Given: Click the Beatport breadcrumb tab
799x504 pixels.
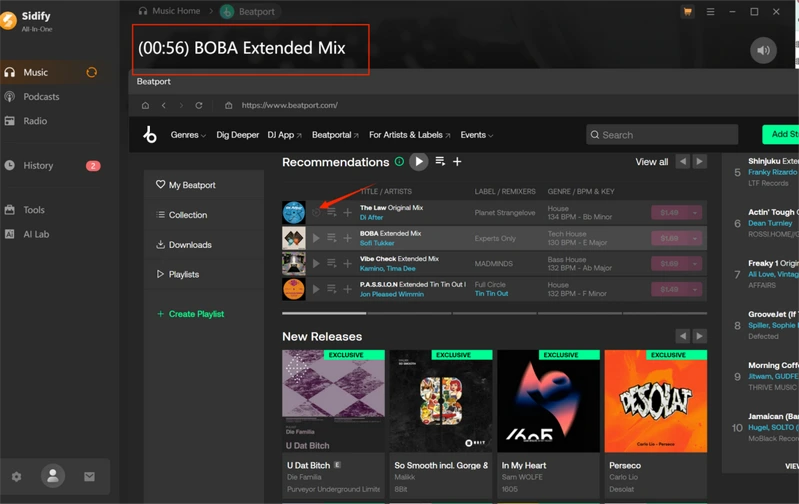Looking at the screenshot, I should click(250, 11).
